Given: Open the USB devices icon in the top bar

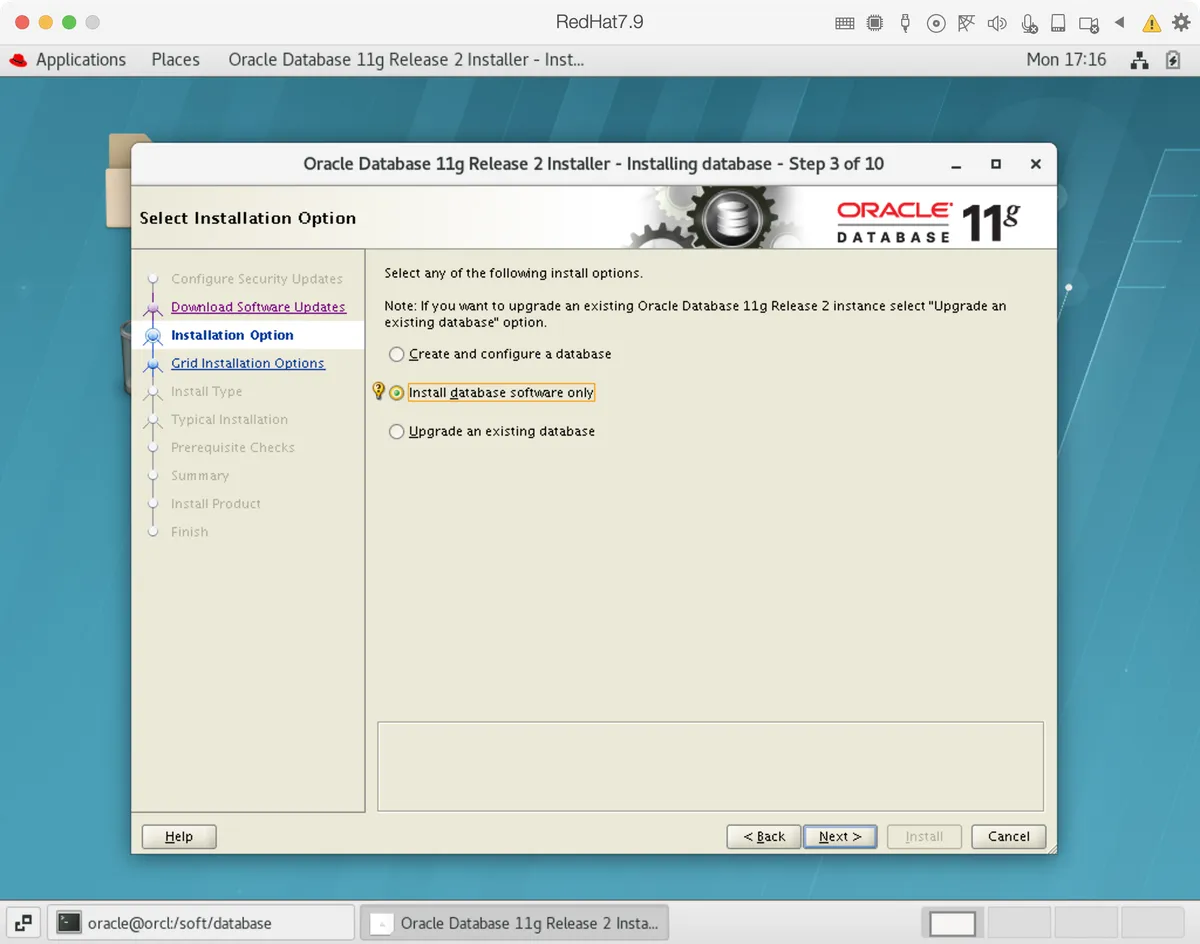Looking at the screenshot, I should (905, 22).
